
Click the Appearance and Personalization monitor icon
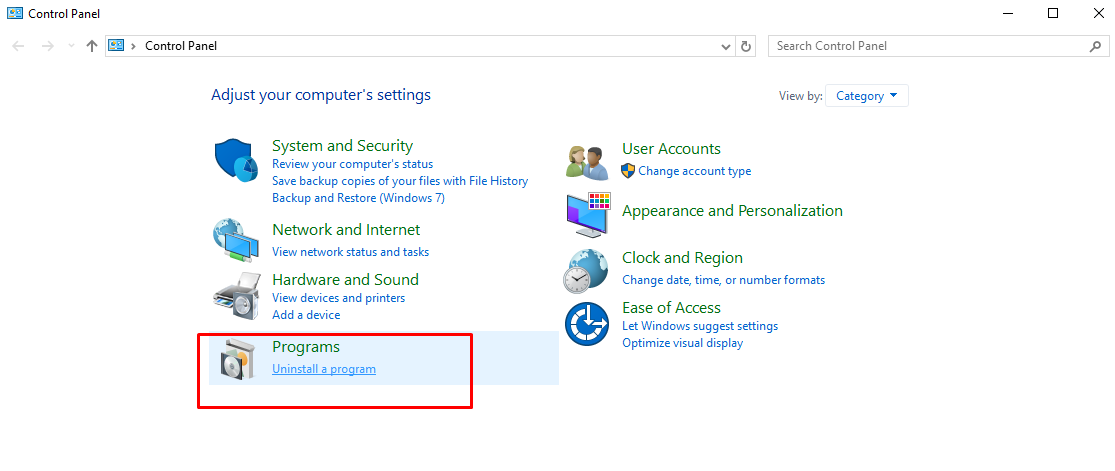[587, 214]
